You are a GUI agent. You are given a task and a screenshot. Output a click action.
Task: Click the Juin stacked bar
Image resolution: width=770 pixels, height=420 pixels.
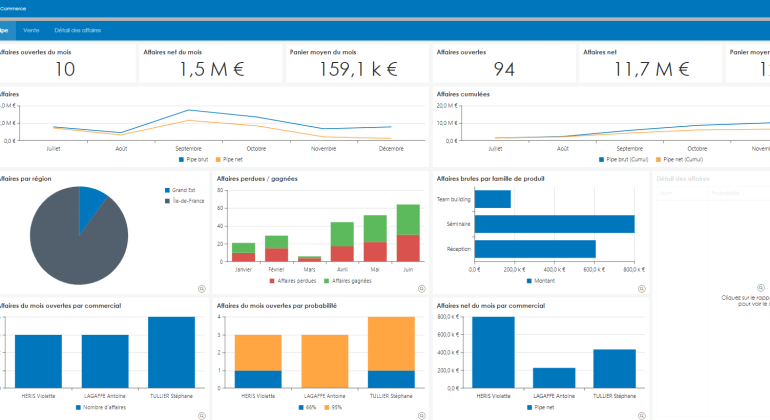point(408,233)
